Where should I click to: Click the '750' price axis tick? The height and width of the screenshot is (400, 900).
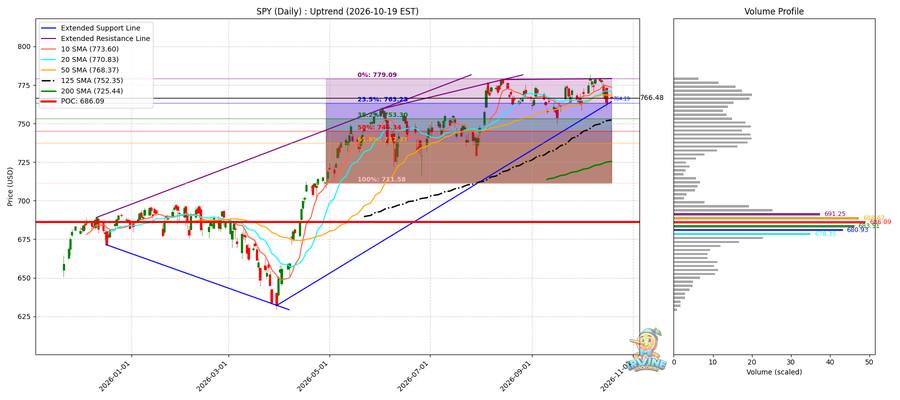point(26,124)
